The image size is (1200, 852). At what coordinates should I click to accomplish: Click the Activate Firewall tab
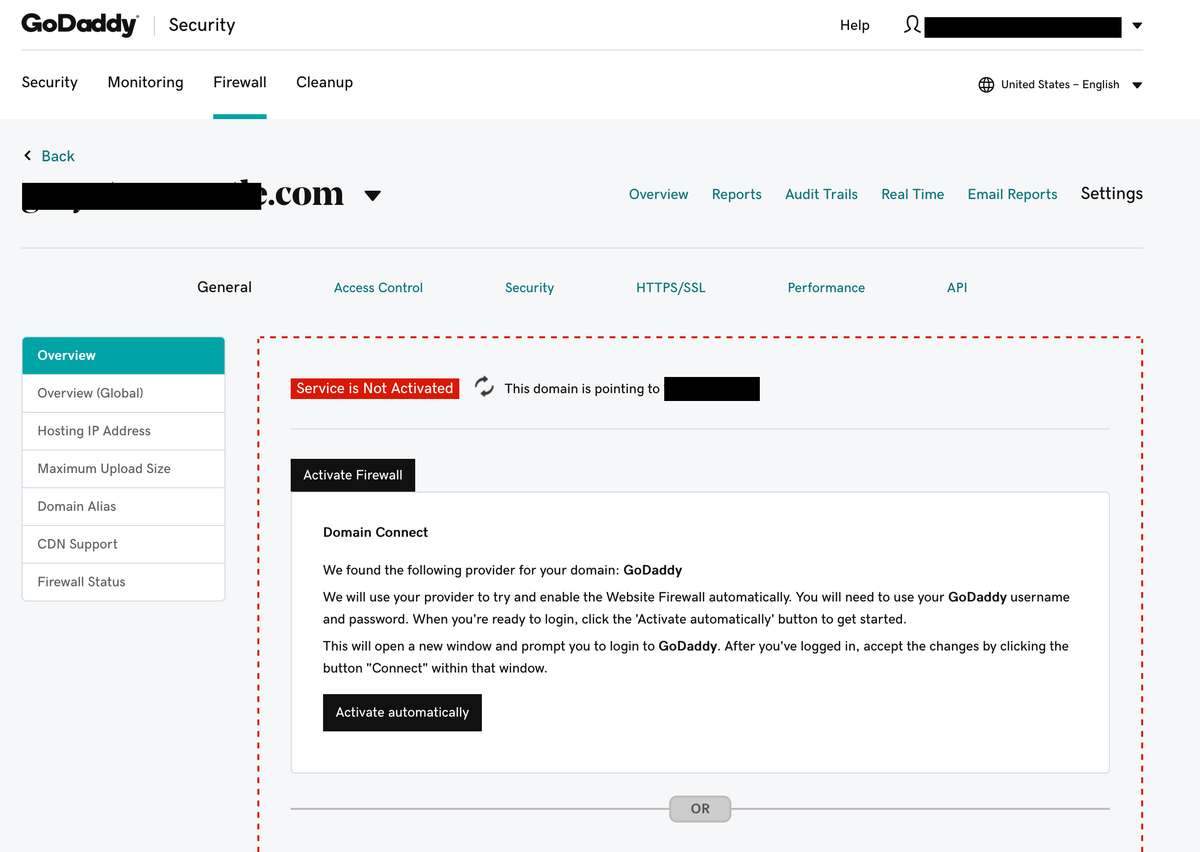pyautogui.click(x=353, y=475)
